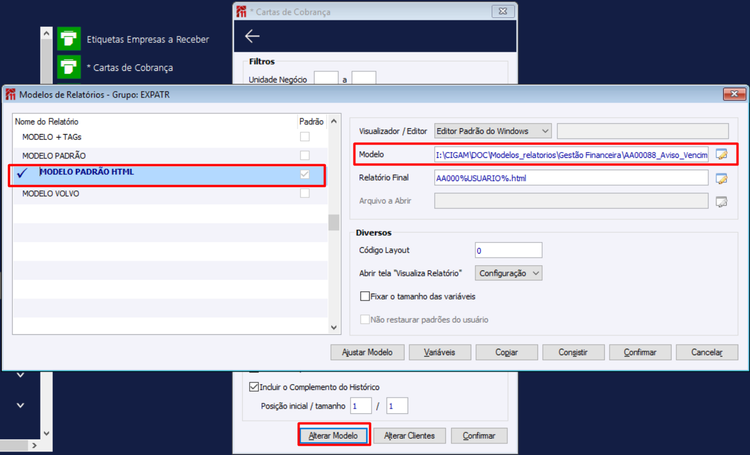Click Consistir button
The width and height of the screenshot is (750, 455).
[573, 352]
